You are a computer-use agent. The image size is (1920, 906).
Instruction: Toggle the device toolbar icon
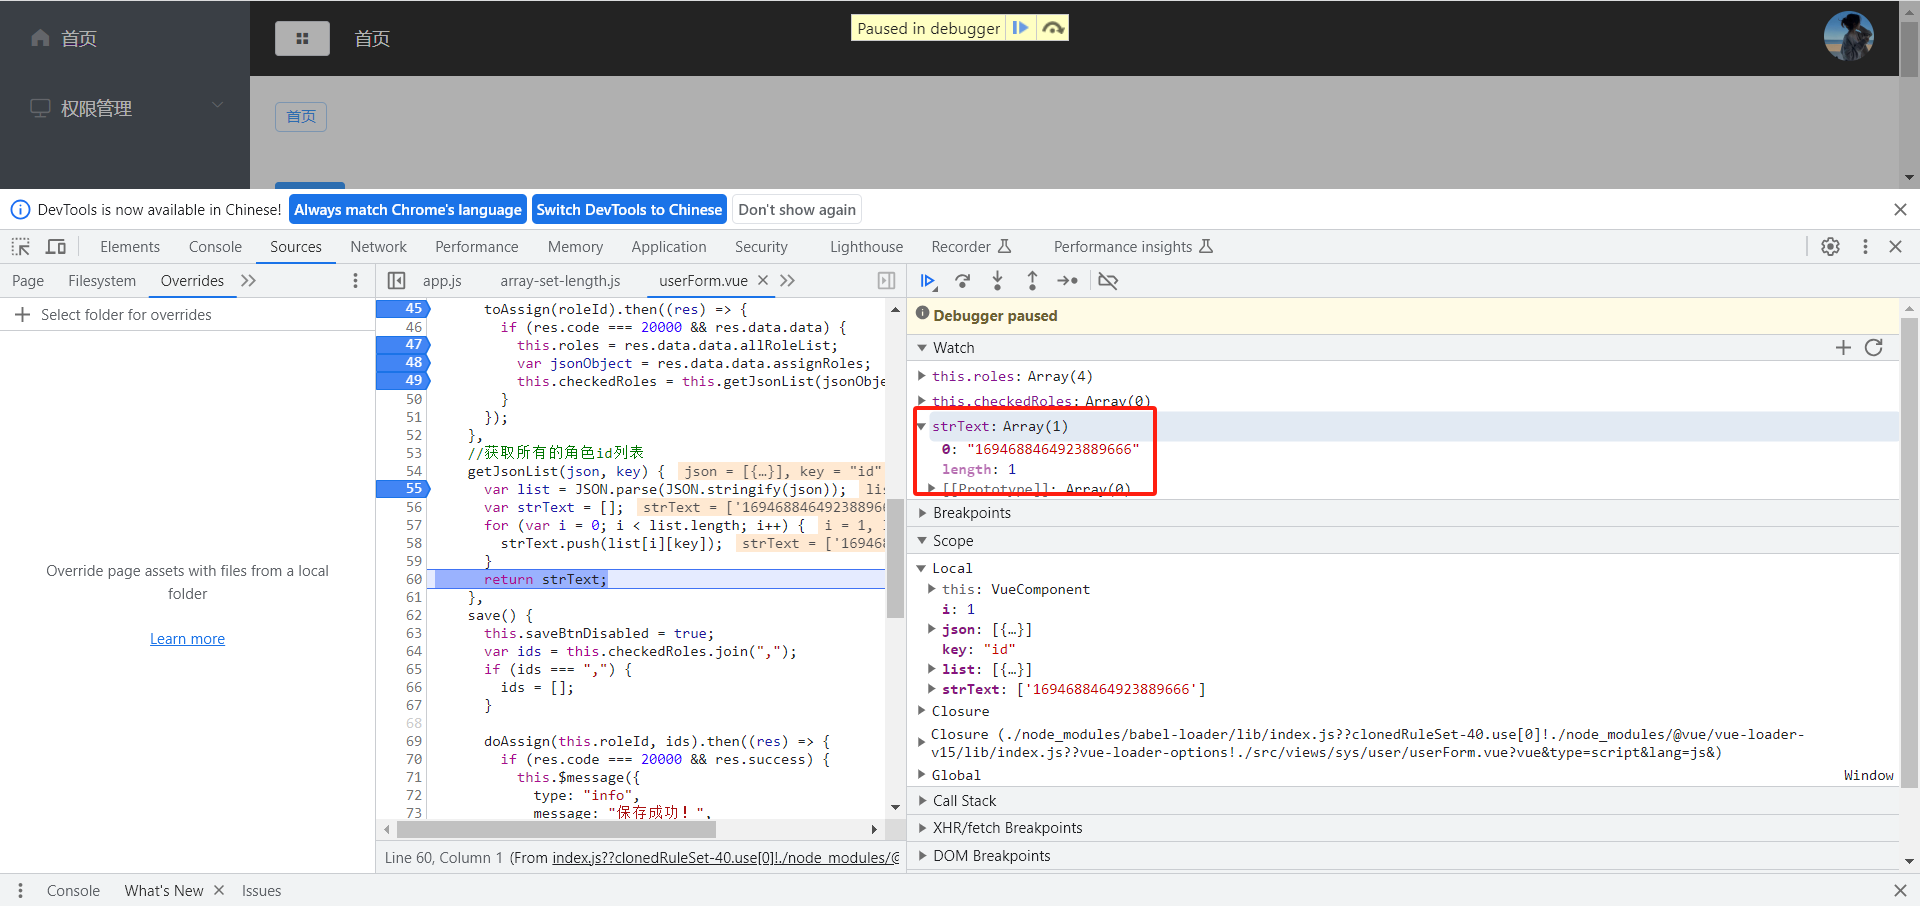56,247
